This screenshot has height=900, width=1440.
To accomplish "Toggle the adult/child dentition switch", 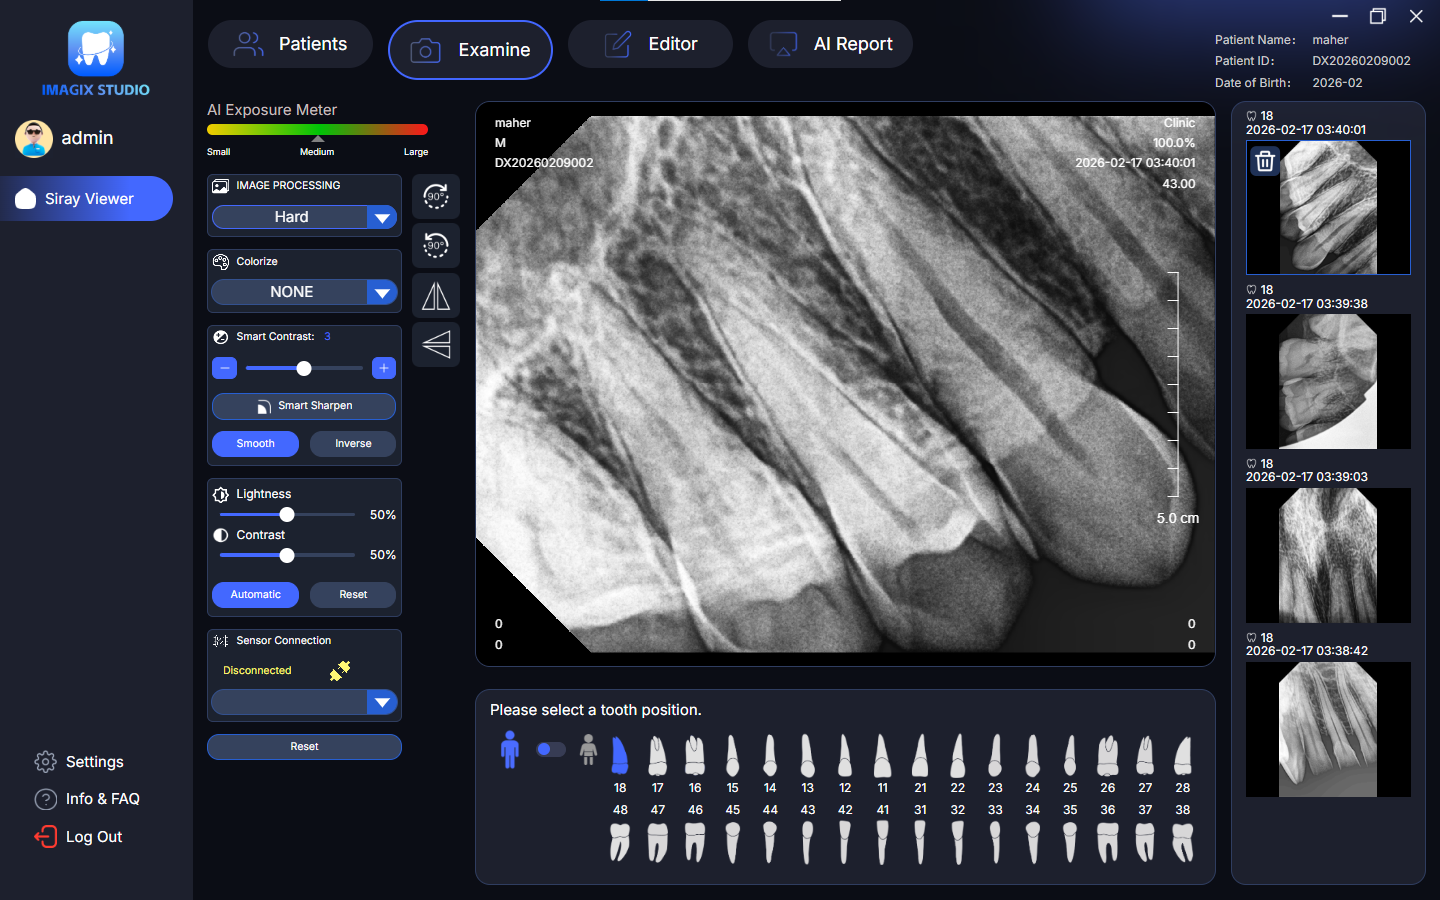I will click(550, 749).
